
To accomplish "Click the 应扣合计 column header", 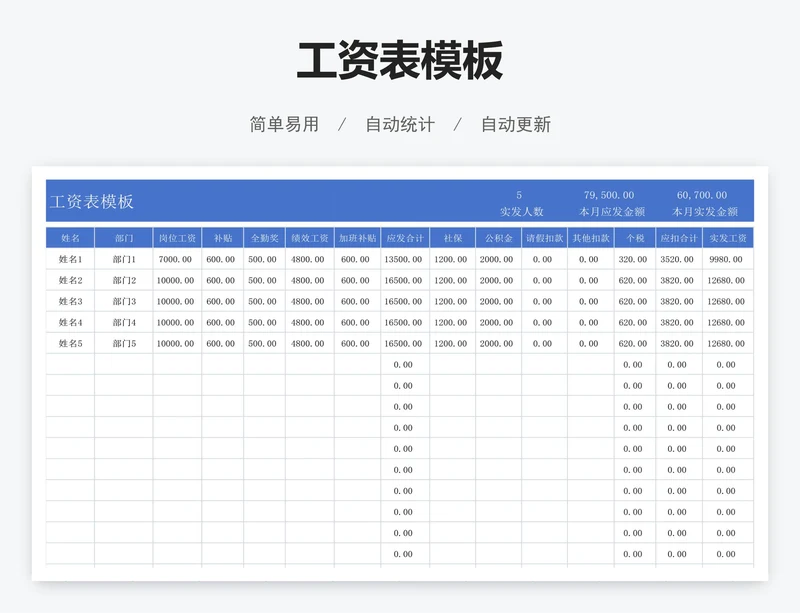I will [679, 238].
